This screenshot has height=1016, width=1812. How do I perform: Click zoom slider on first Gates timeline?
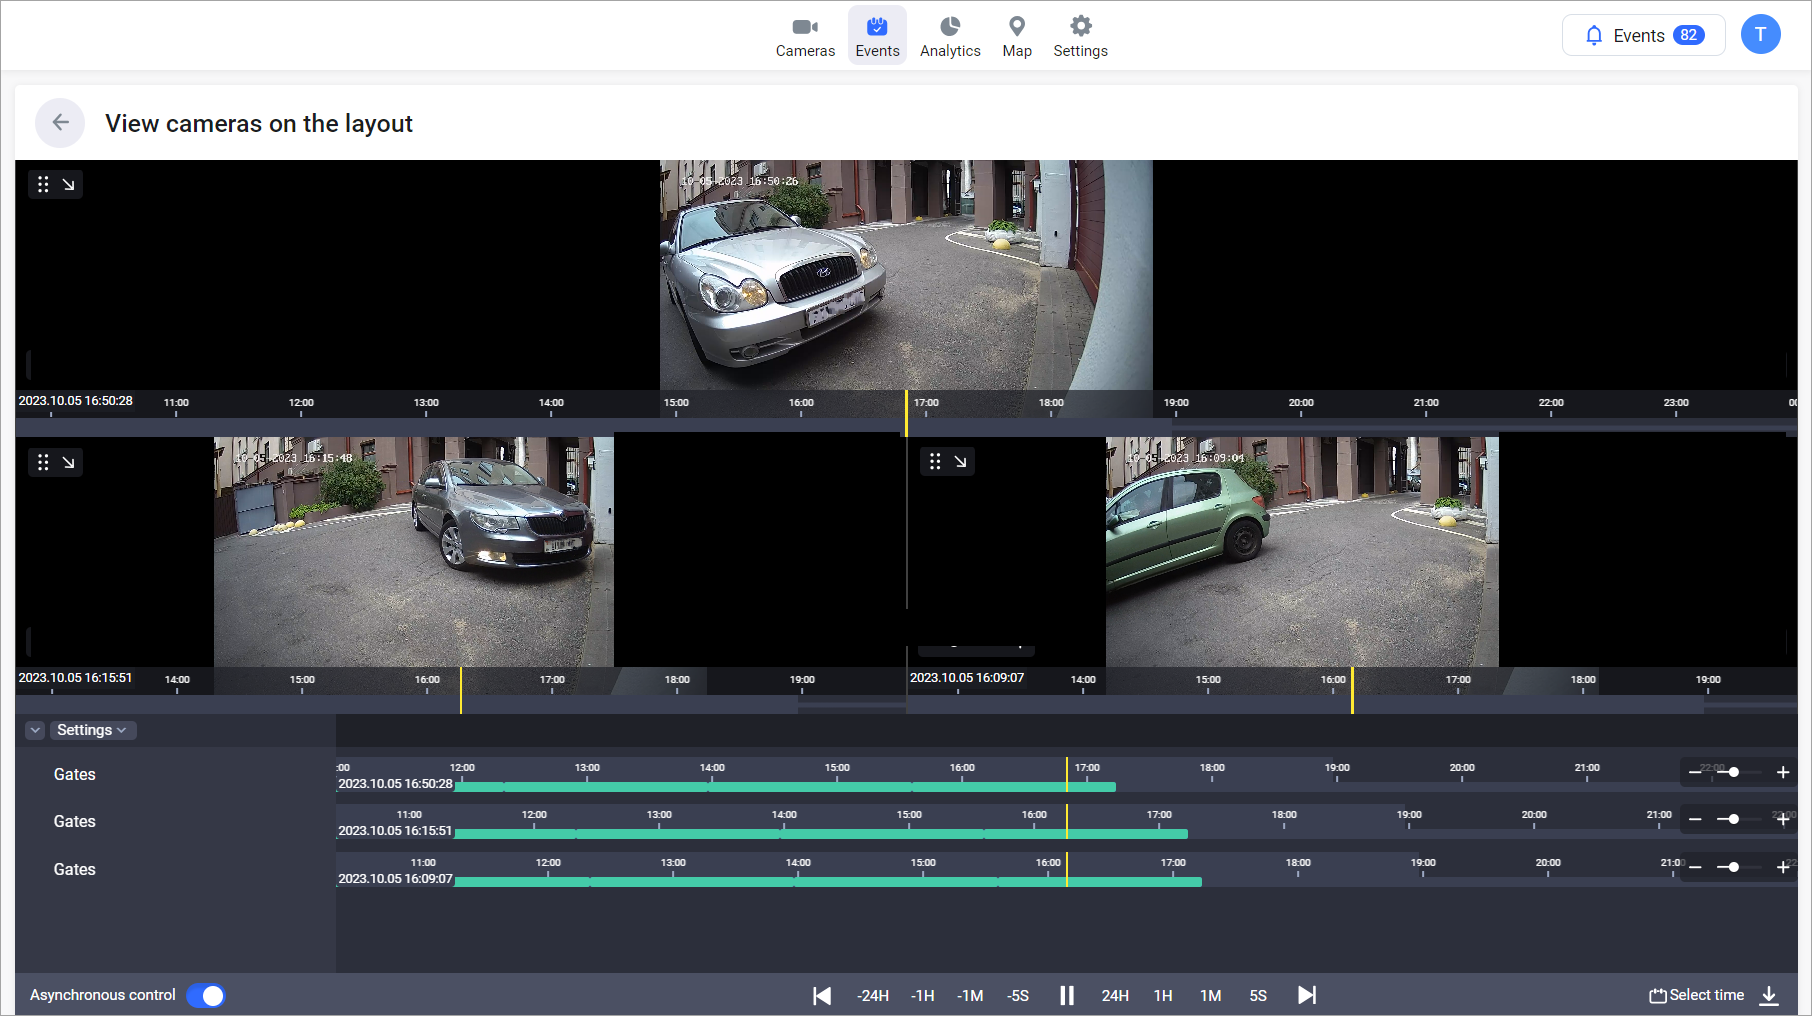pyautogui.click(x=1733, y=772)
